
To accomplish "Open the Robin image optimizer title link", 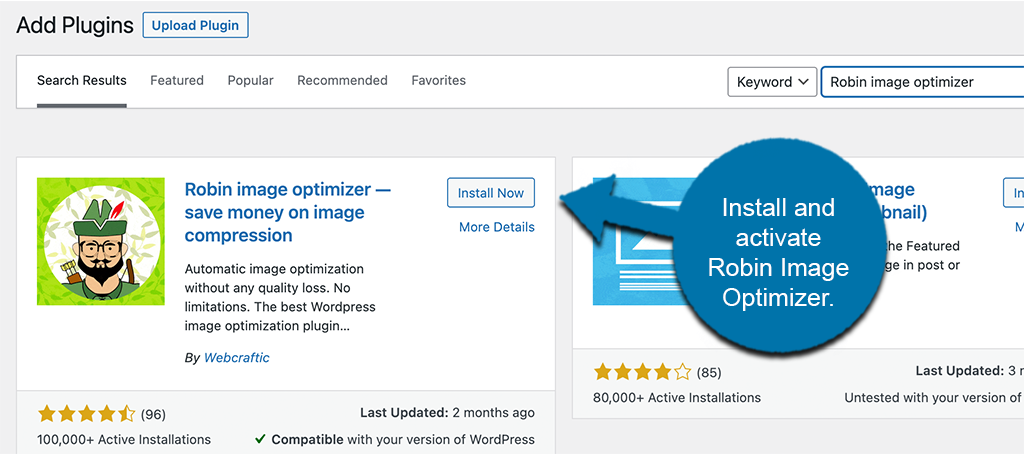I will 288,212.
